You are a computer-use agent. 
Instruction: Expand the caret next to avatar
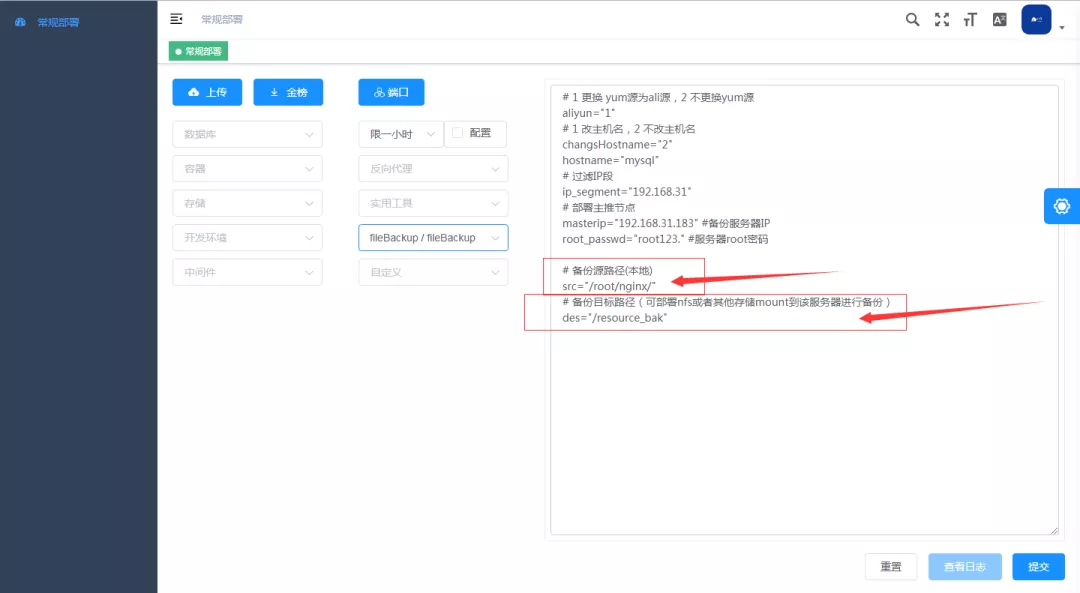coord(1061,28)
